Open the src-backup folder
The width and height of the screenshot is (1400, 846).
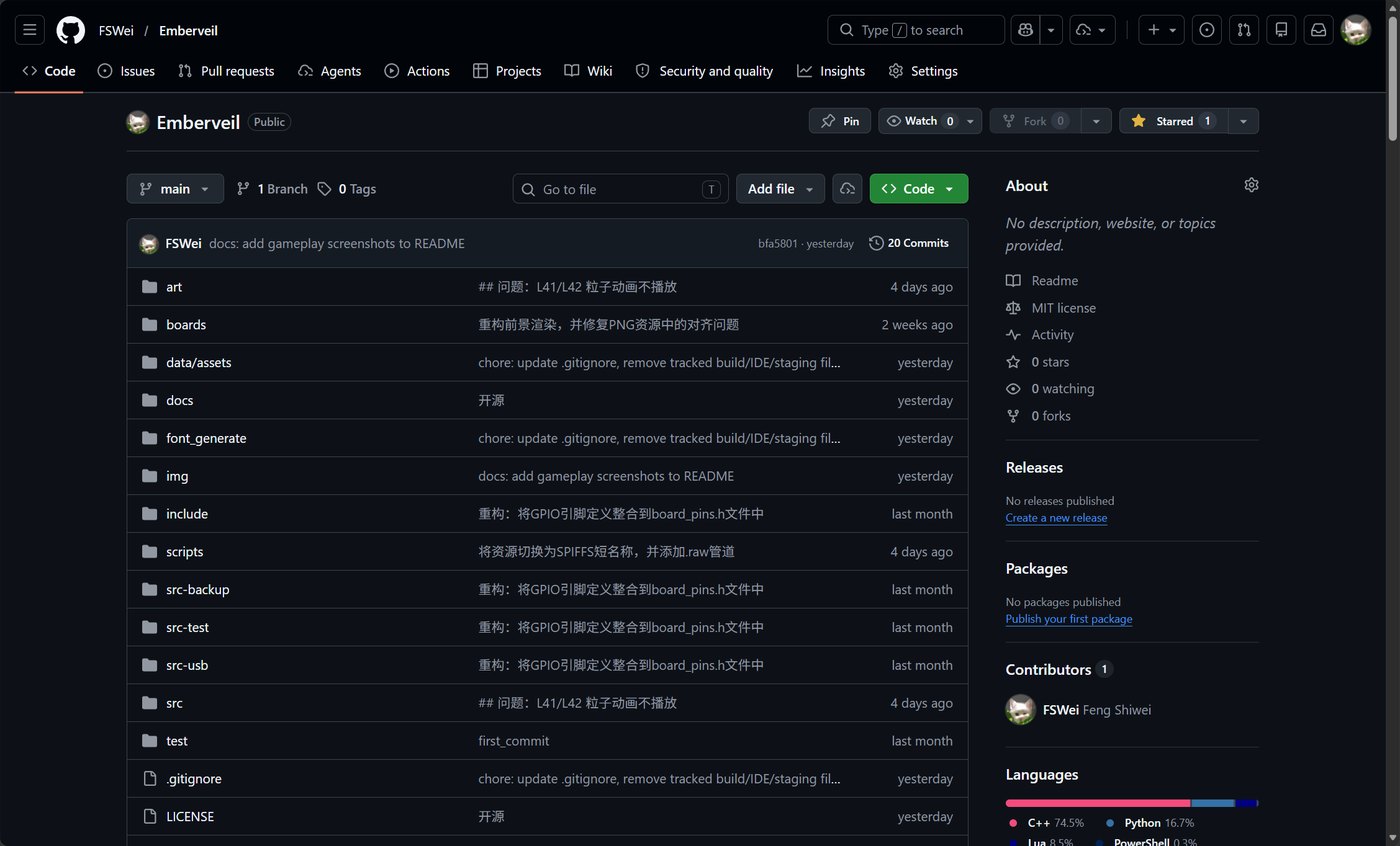198,590
